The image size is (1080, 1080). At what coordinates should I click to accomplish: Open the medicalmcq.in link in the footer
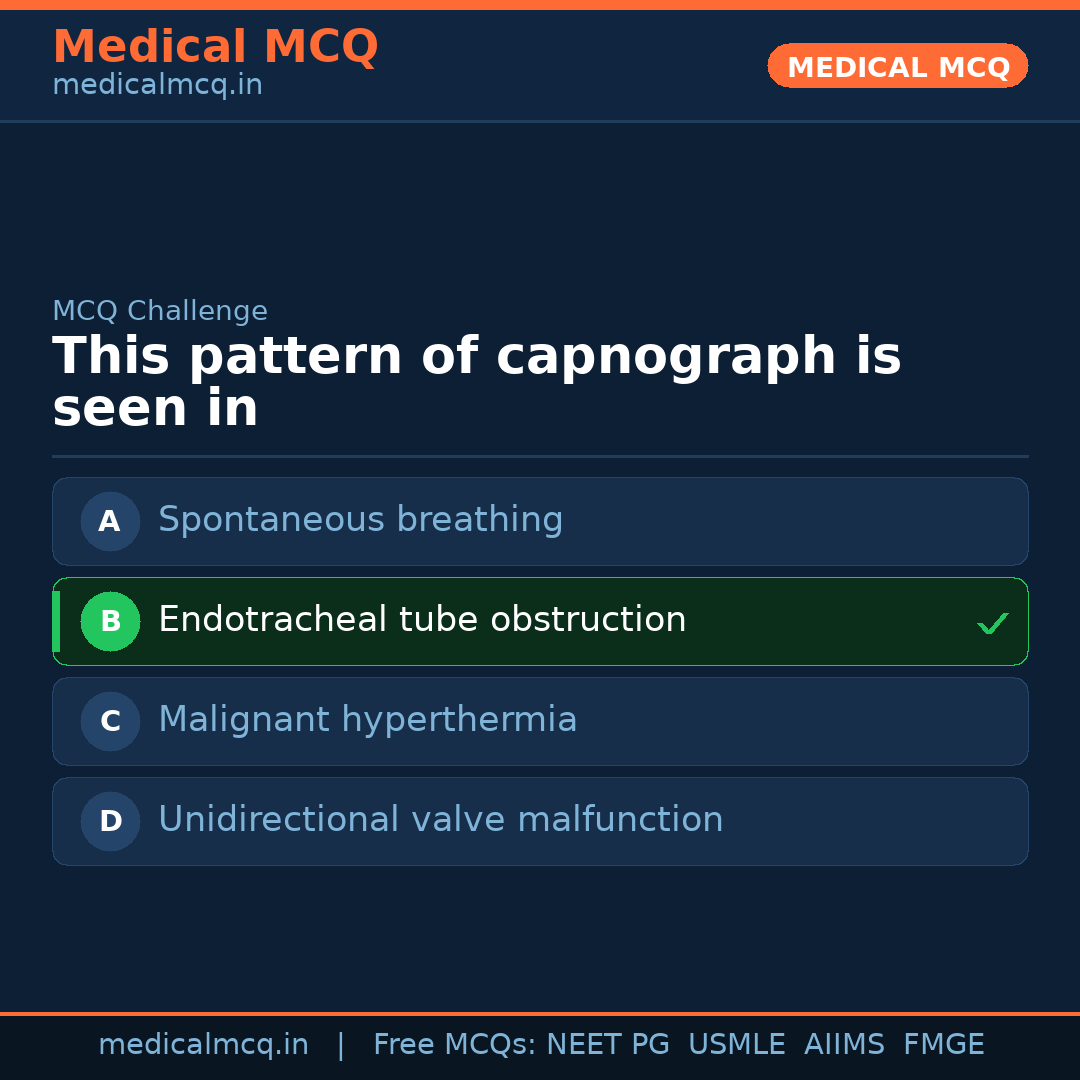coord(203,1045)
